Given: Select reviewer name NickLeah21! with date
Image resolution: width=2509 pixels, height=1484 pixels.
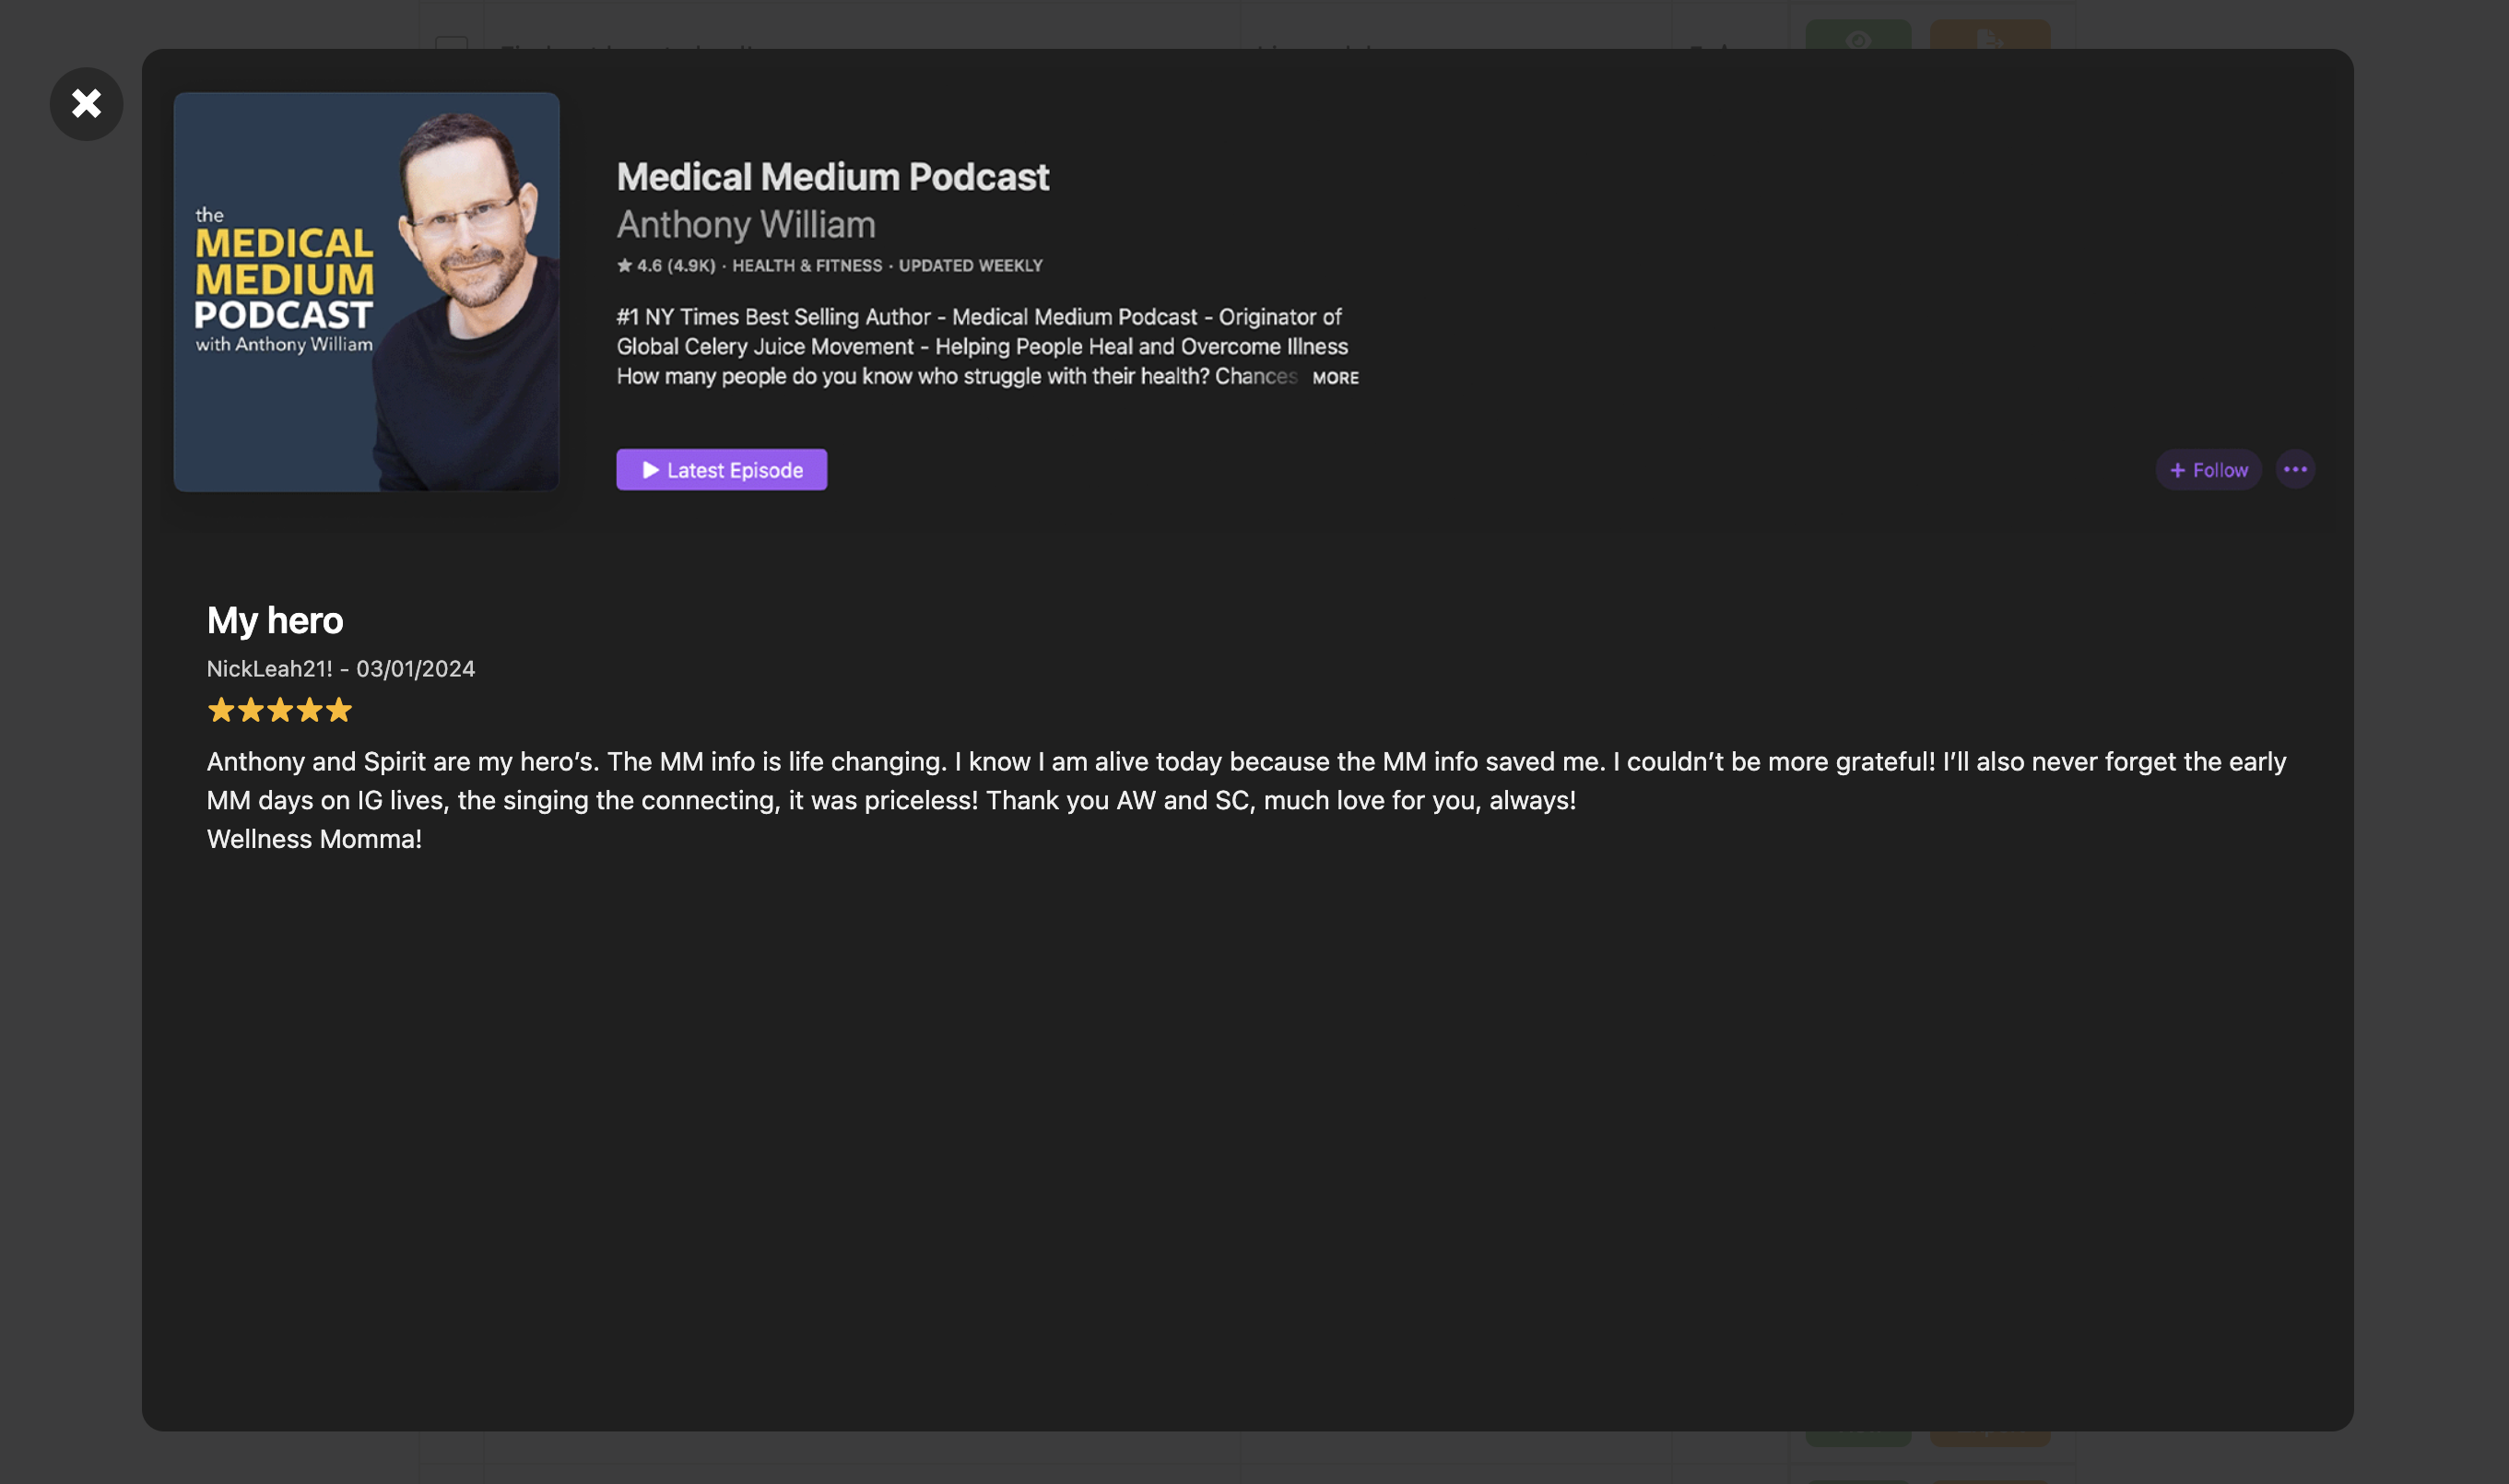Looking at the screenshot, I should (341, 669).
